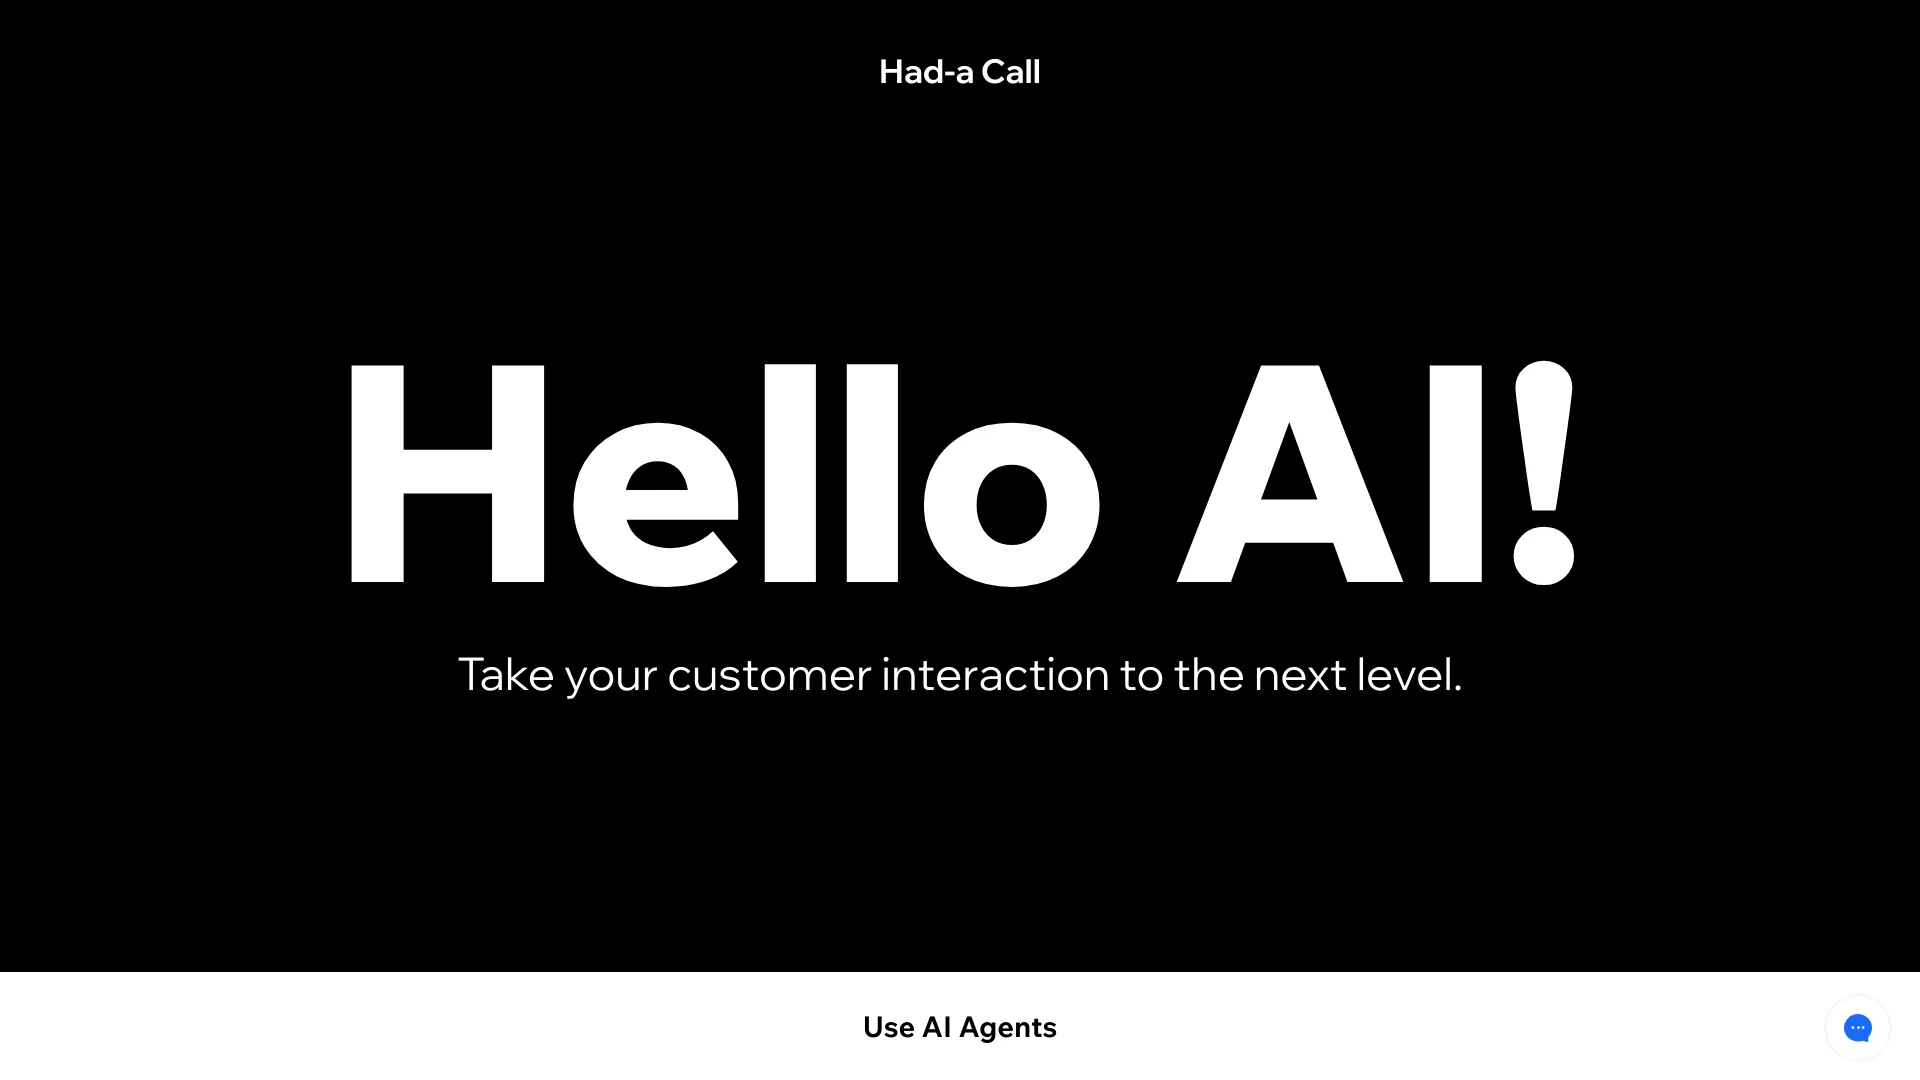1920x1080 pixels.
Task: Click the bottom bar Use AI Agents
Action: 959,1027
